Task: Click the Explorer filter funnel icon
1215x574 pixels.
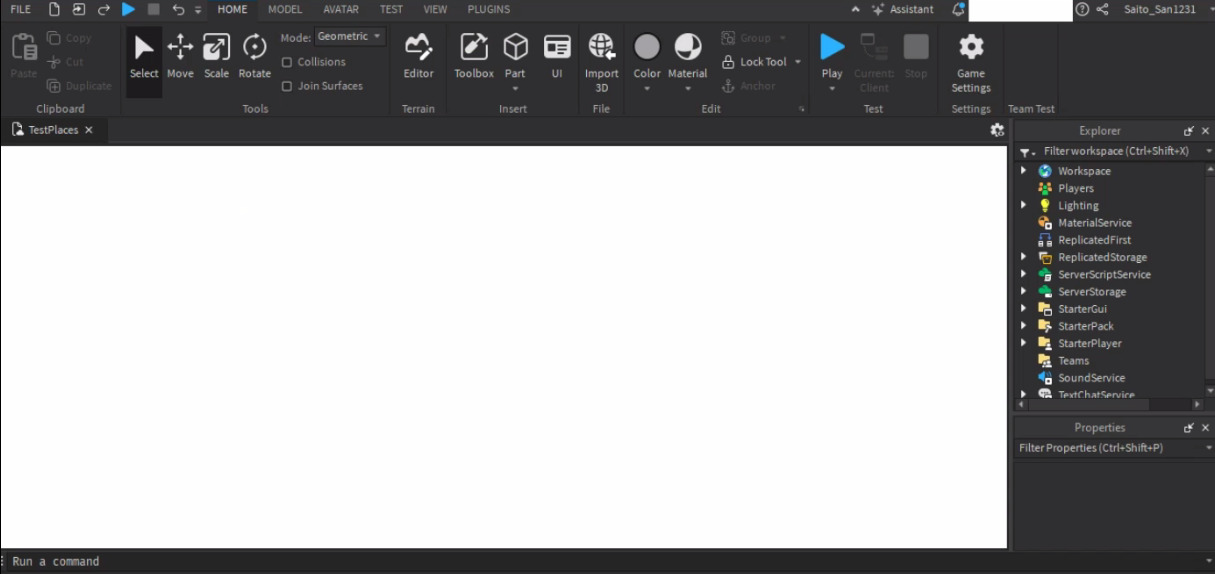Action: tap(1026, 152)
